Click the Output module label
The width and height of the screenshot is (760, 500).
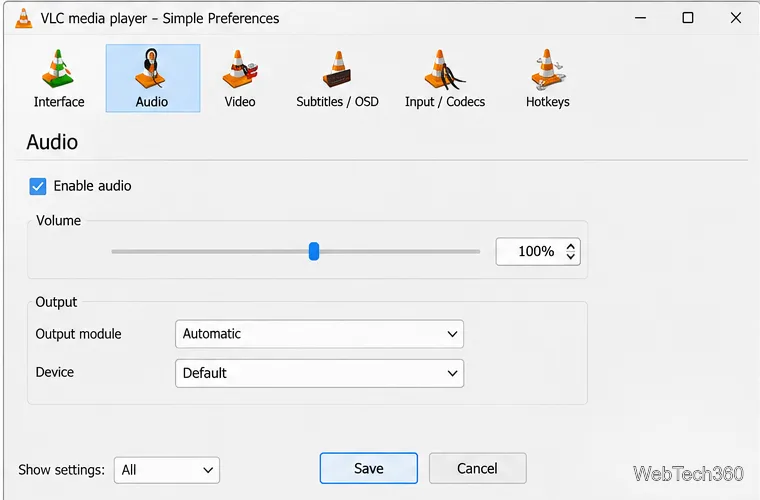(79, 334)
